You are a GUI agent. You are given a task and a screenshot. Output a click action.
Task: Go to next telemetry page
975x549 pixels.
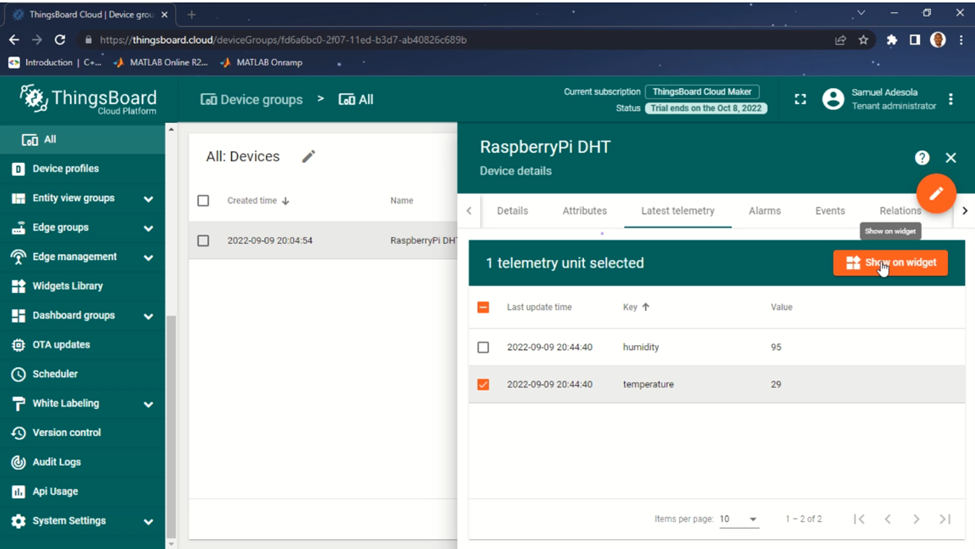[x=917, y=519]
